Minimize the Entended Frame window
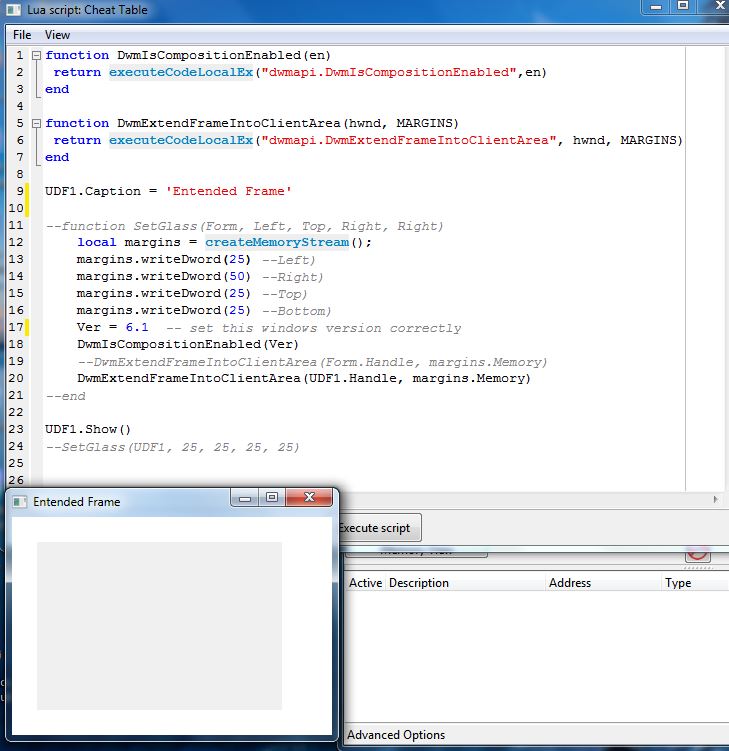This screenshot has width=729, height=751. (x=245, y=497)
